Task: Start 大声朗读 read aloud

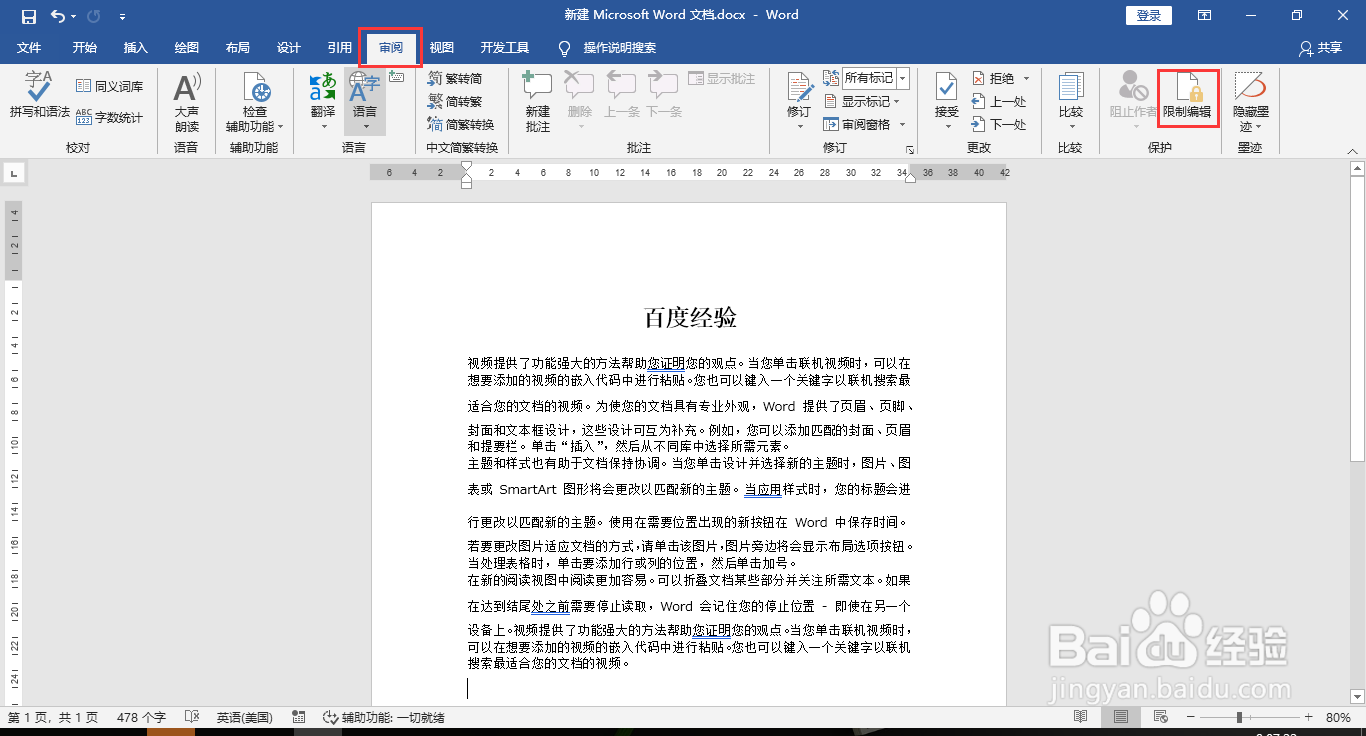Action: click(187, 102)
